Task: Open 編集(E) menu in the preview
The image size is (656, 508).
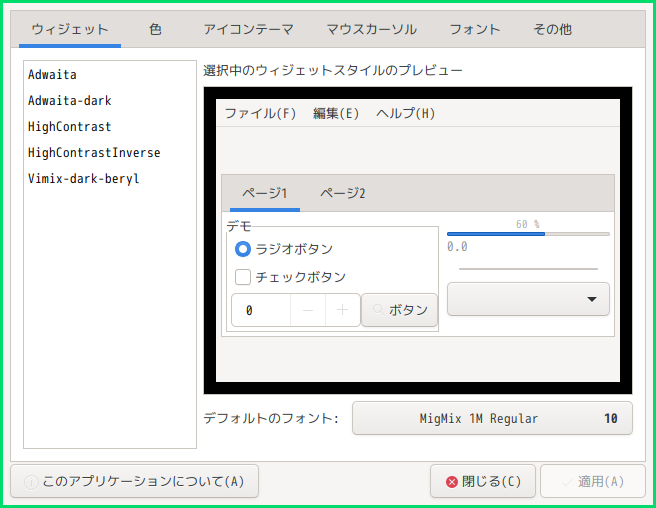Action: pyautogui.click(x=336, y=113)
